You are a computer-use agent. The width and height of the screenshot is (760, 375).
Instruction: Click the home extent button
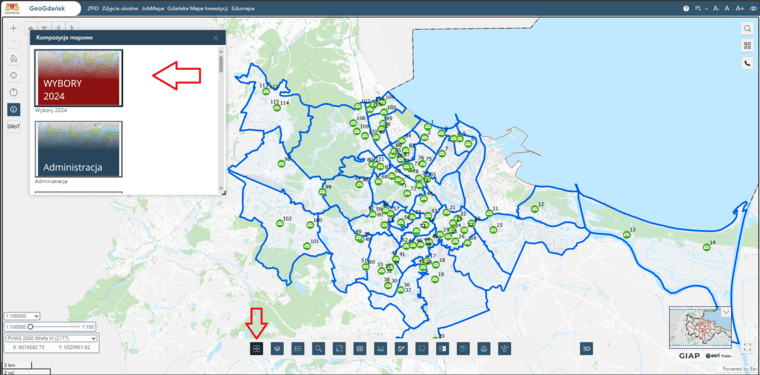click(14, 59)
